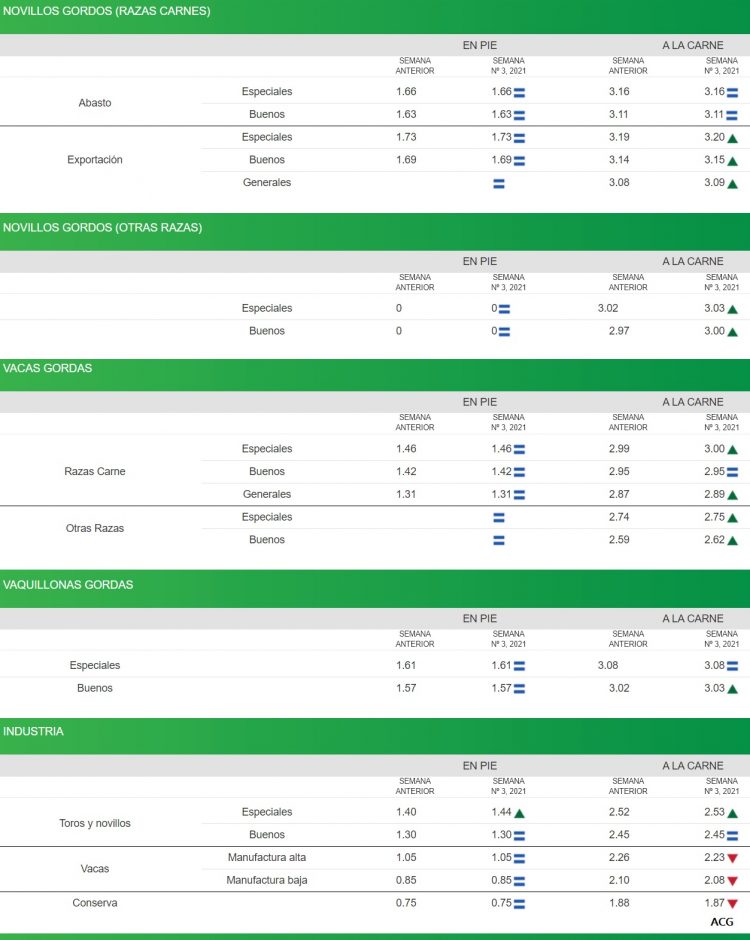750x940 pixels.
Task: Click the Novillos Gordos (Otras Razas) header
Action: pyautogui.click(x=102, y=227)
